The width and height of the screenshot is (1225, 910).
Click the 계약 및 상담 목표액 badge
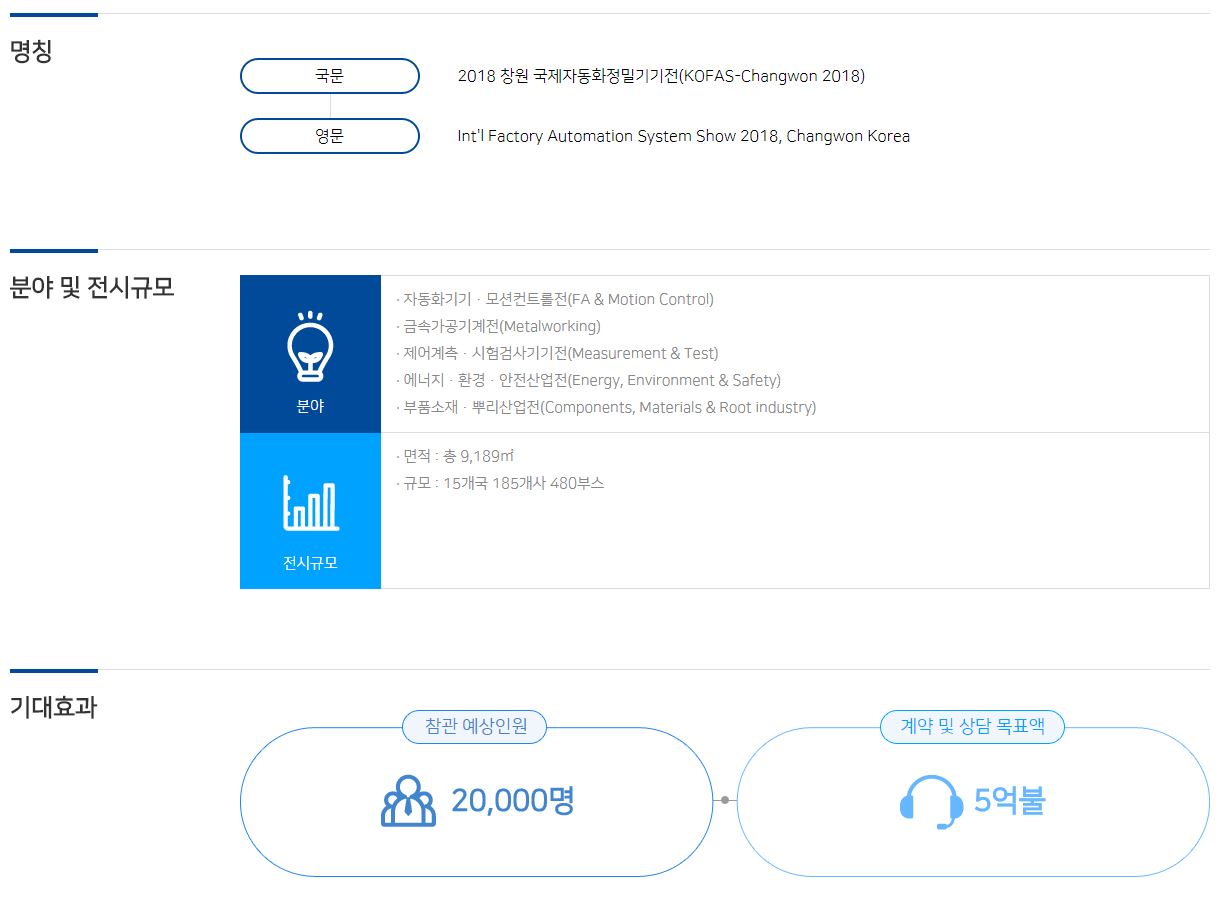pyautogui.click(x=972, y=726)
